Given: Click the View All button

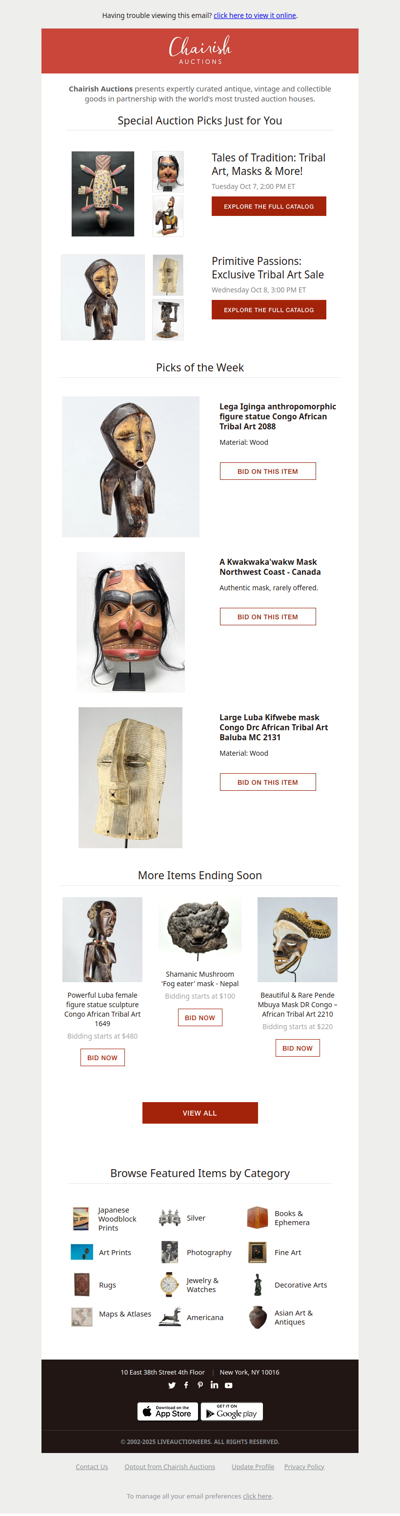Looking at the screenshot, I should [x=200, y=1113].
